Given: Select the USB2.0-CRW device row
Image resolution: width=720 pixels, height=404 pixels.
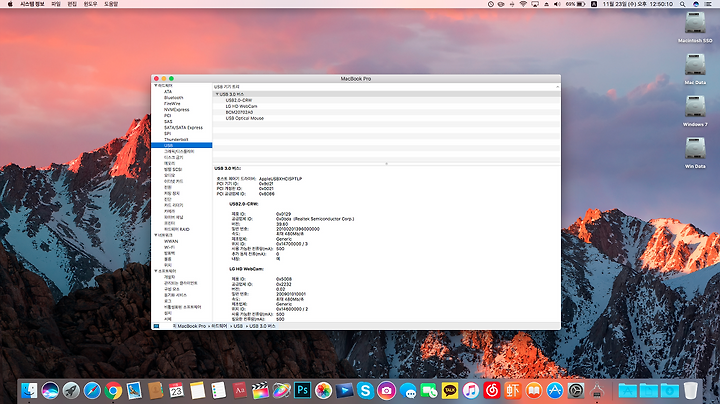Looking at the screenshot, I should [387, 100].
